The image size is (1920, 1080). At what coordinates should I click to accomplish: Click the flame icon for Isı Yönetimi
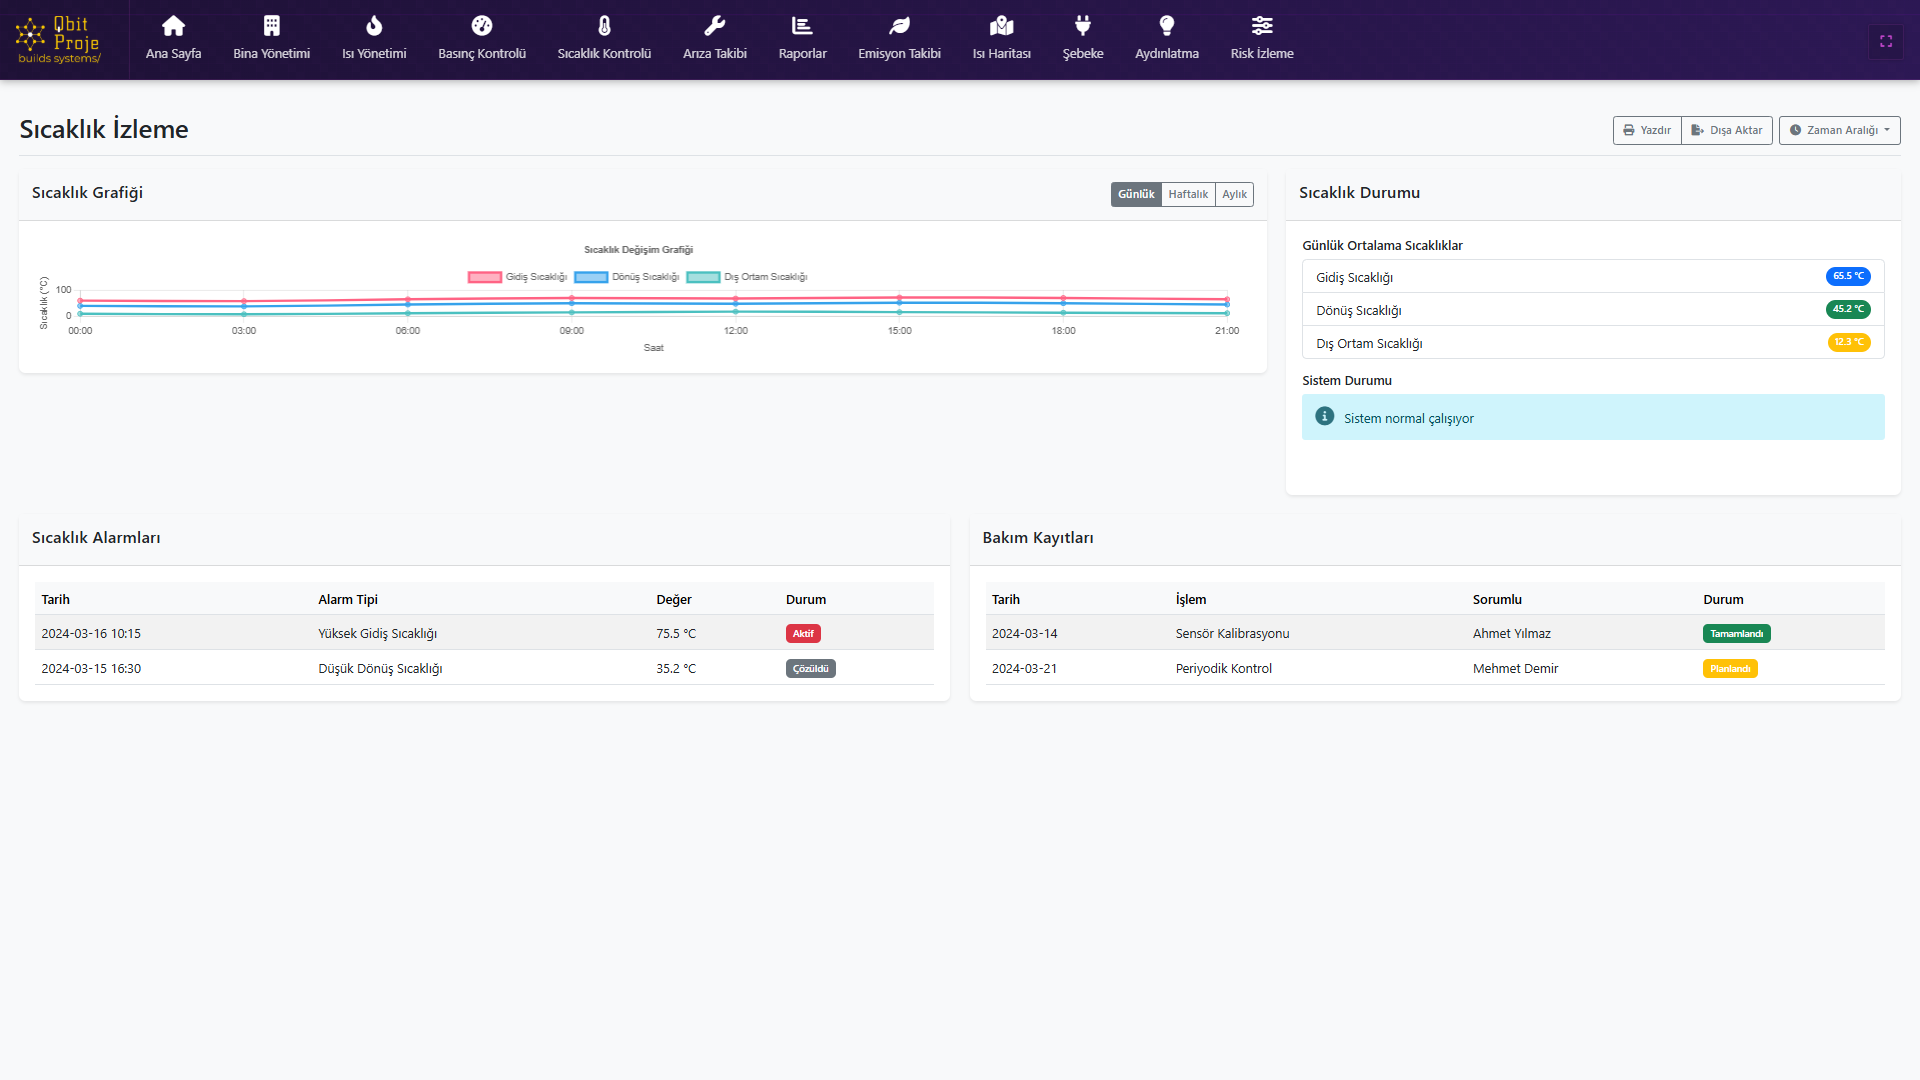(374, 26)
